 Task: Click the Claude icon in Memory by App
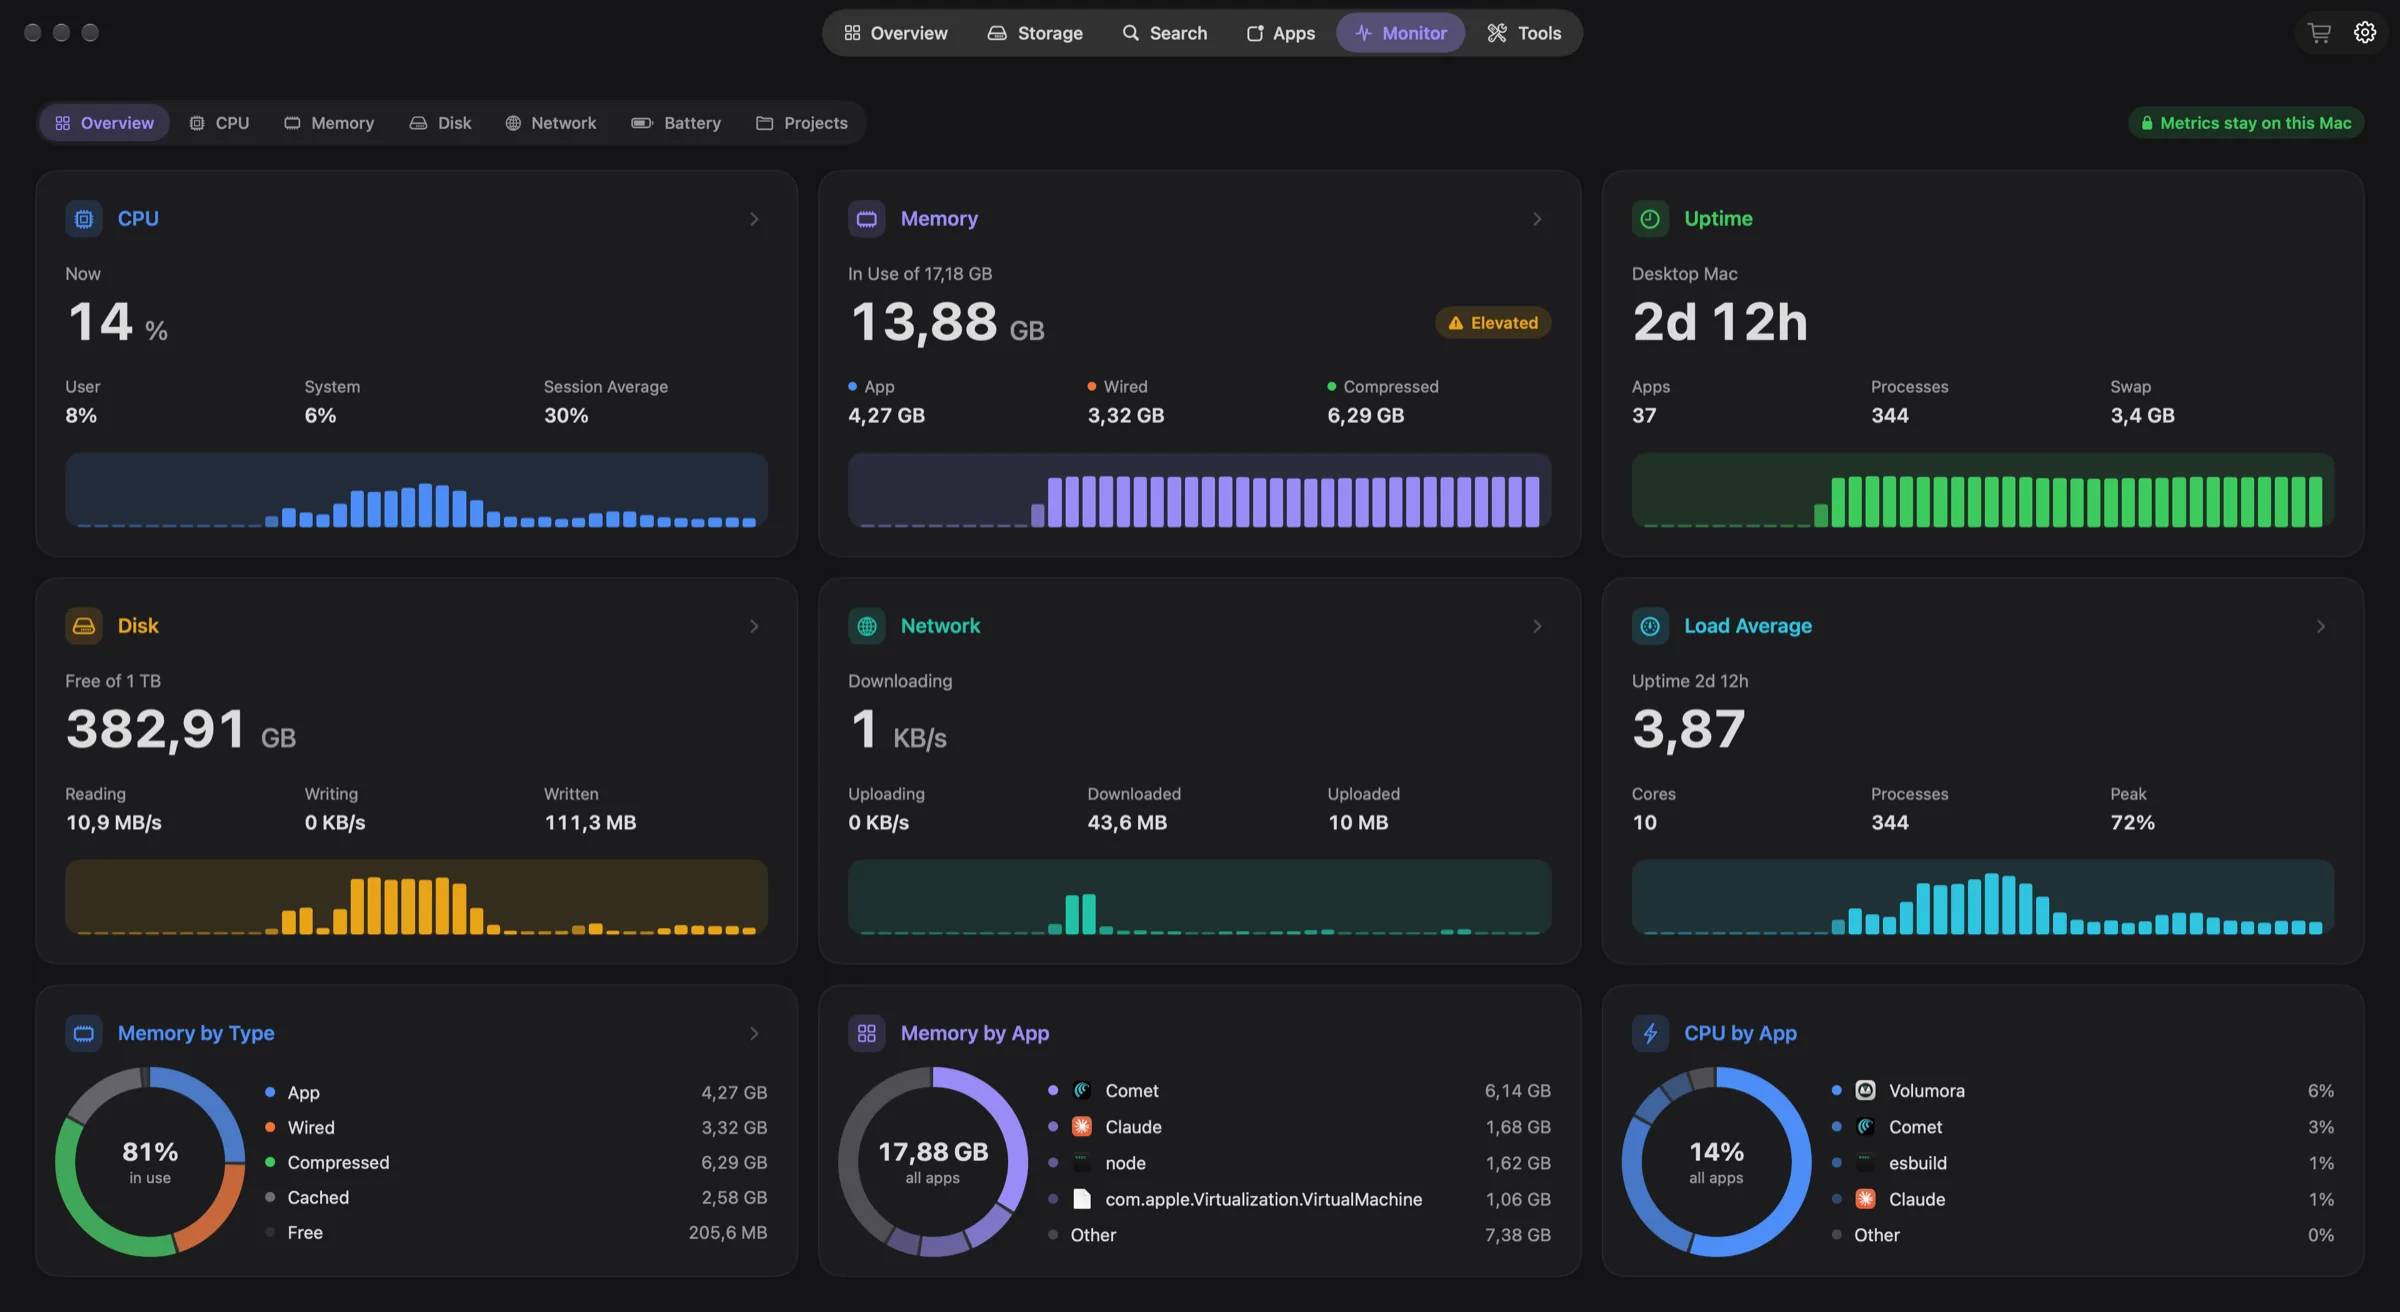(x=1082, y=1127)
